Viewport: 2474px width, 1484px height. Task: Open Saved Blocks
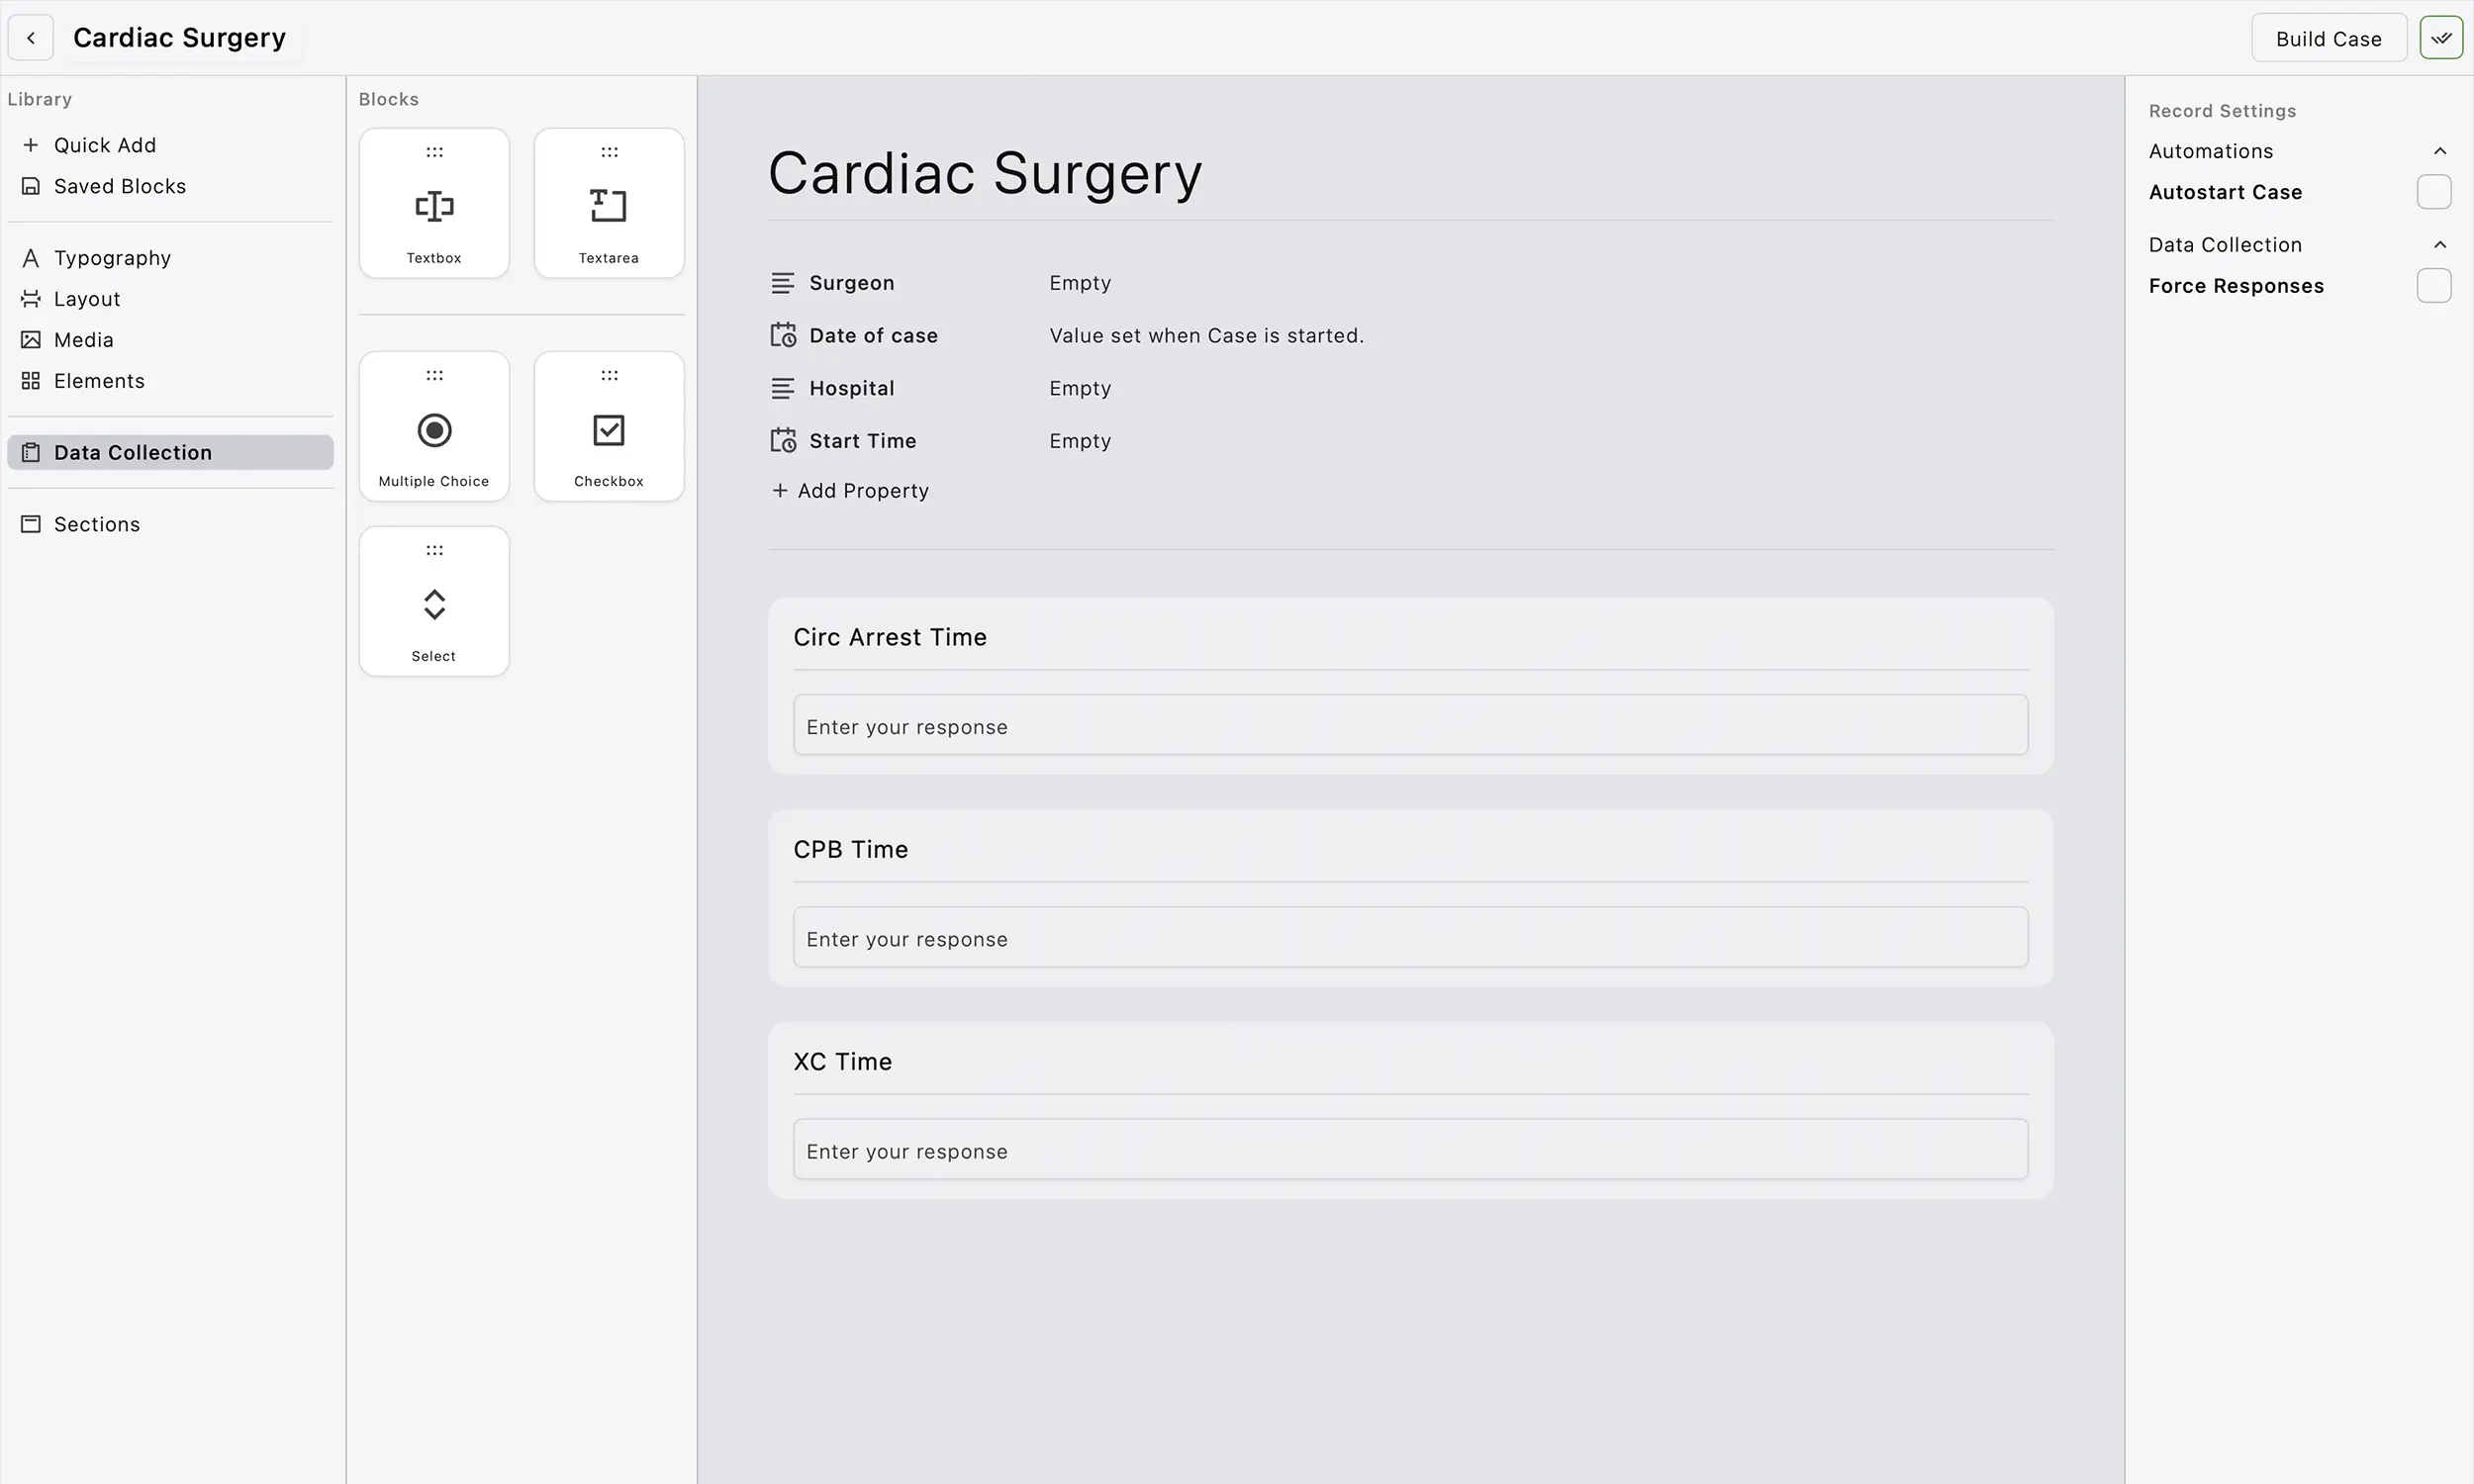click(119, 186)
